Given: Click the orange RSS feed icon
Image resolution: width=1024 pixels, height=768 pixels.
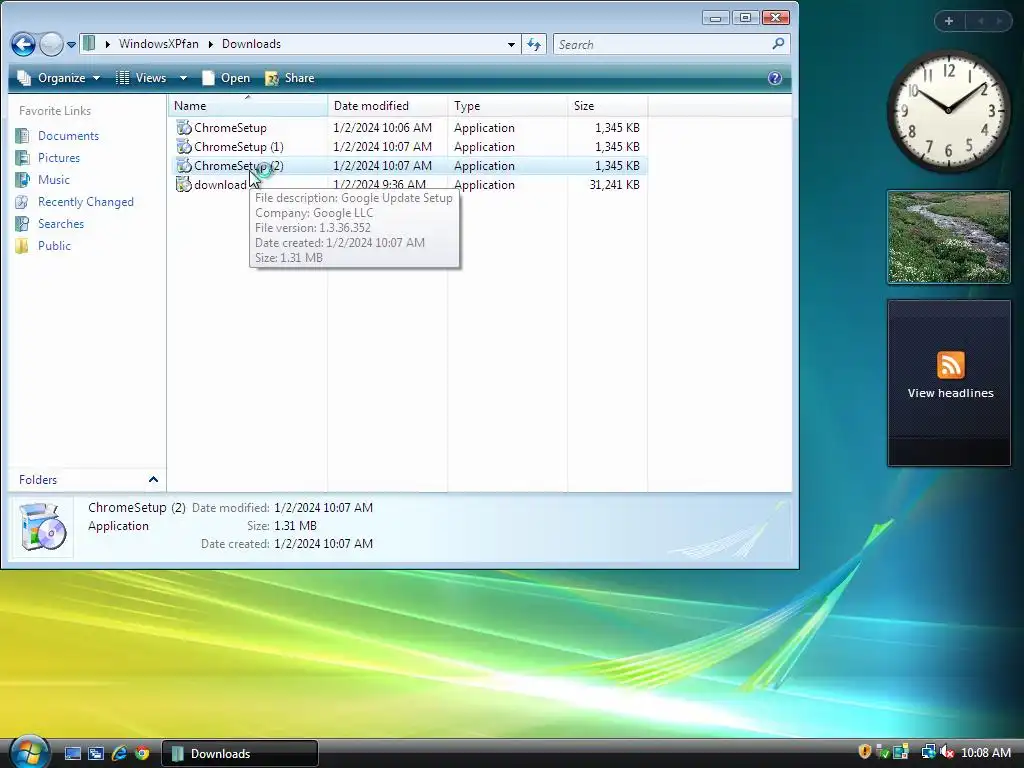Looking at the screenshot, I should coord(950,365).
